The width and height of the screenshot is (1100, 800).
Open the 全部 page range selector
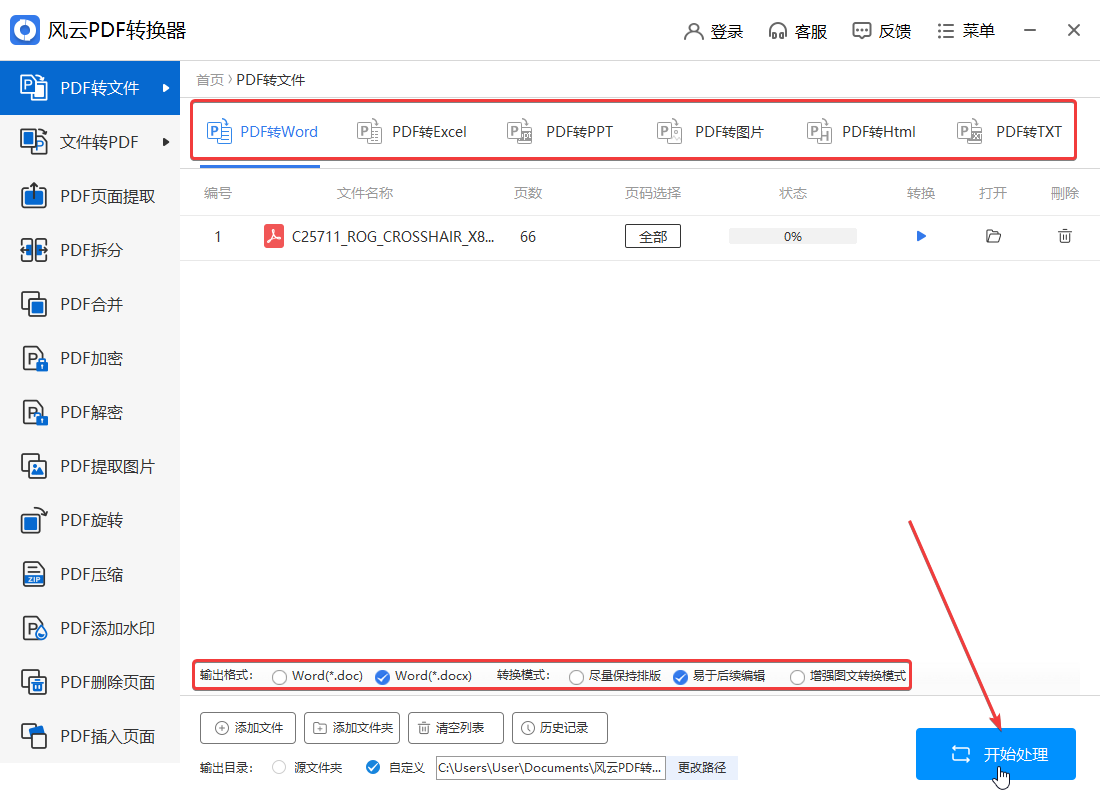click(653, 236)
